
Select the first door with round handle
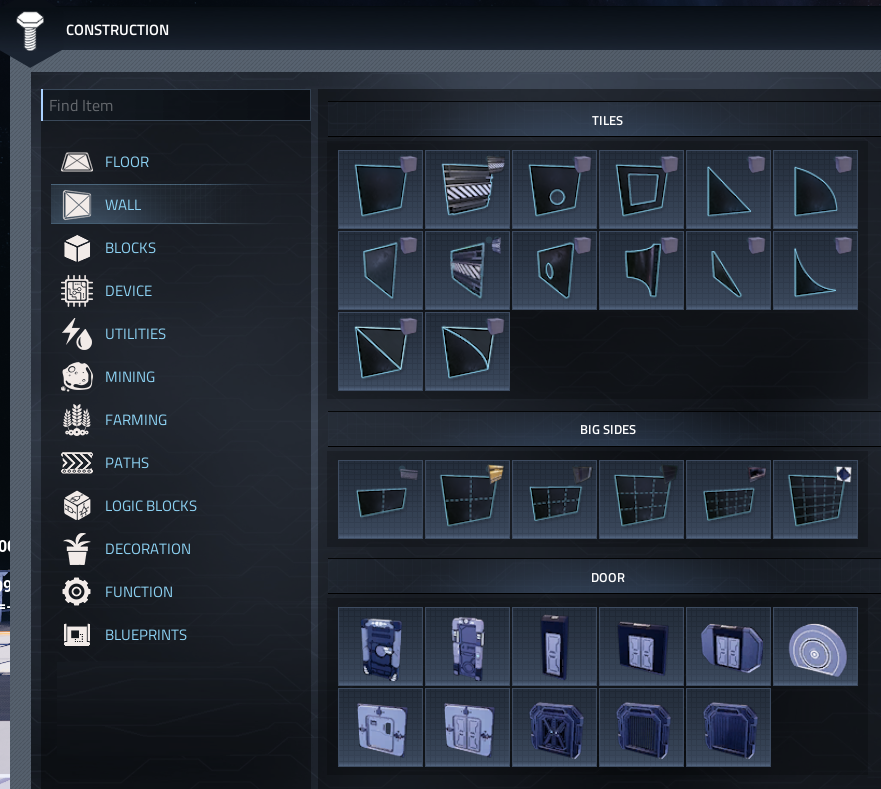tap(380, 646)
